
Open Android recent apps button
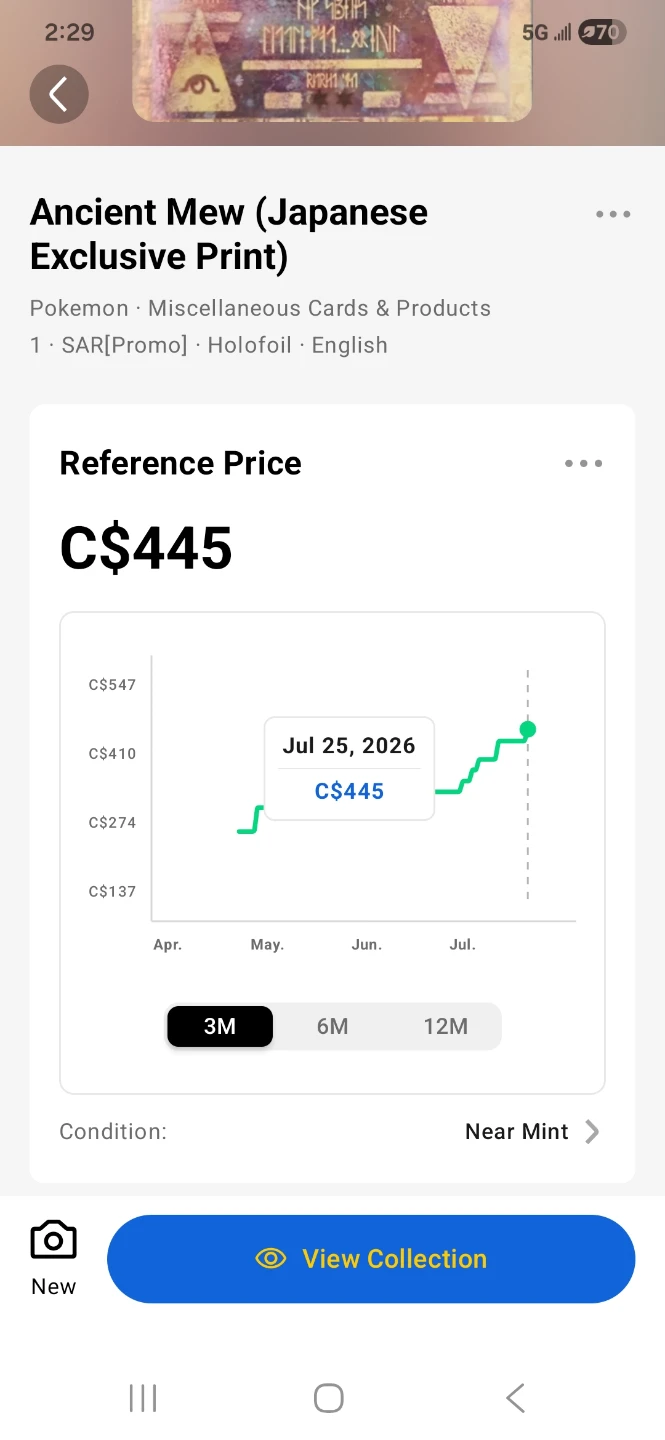click(143, 1398)
